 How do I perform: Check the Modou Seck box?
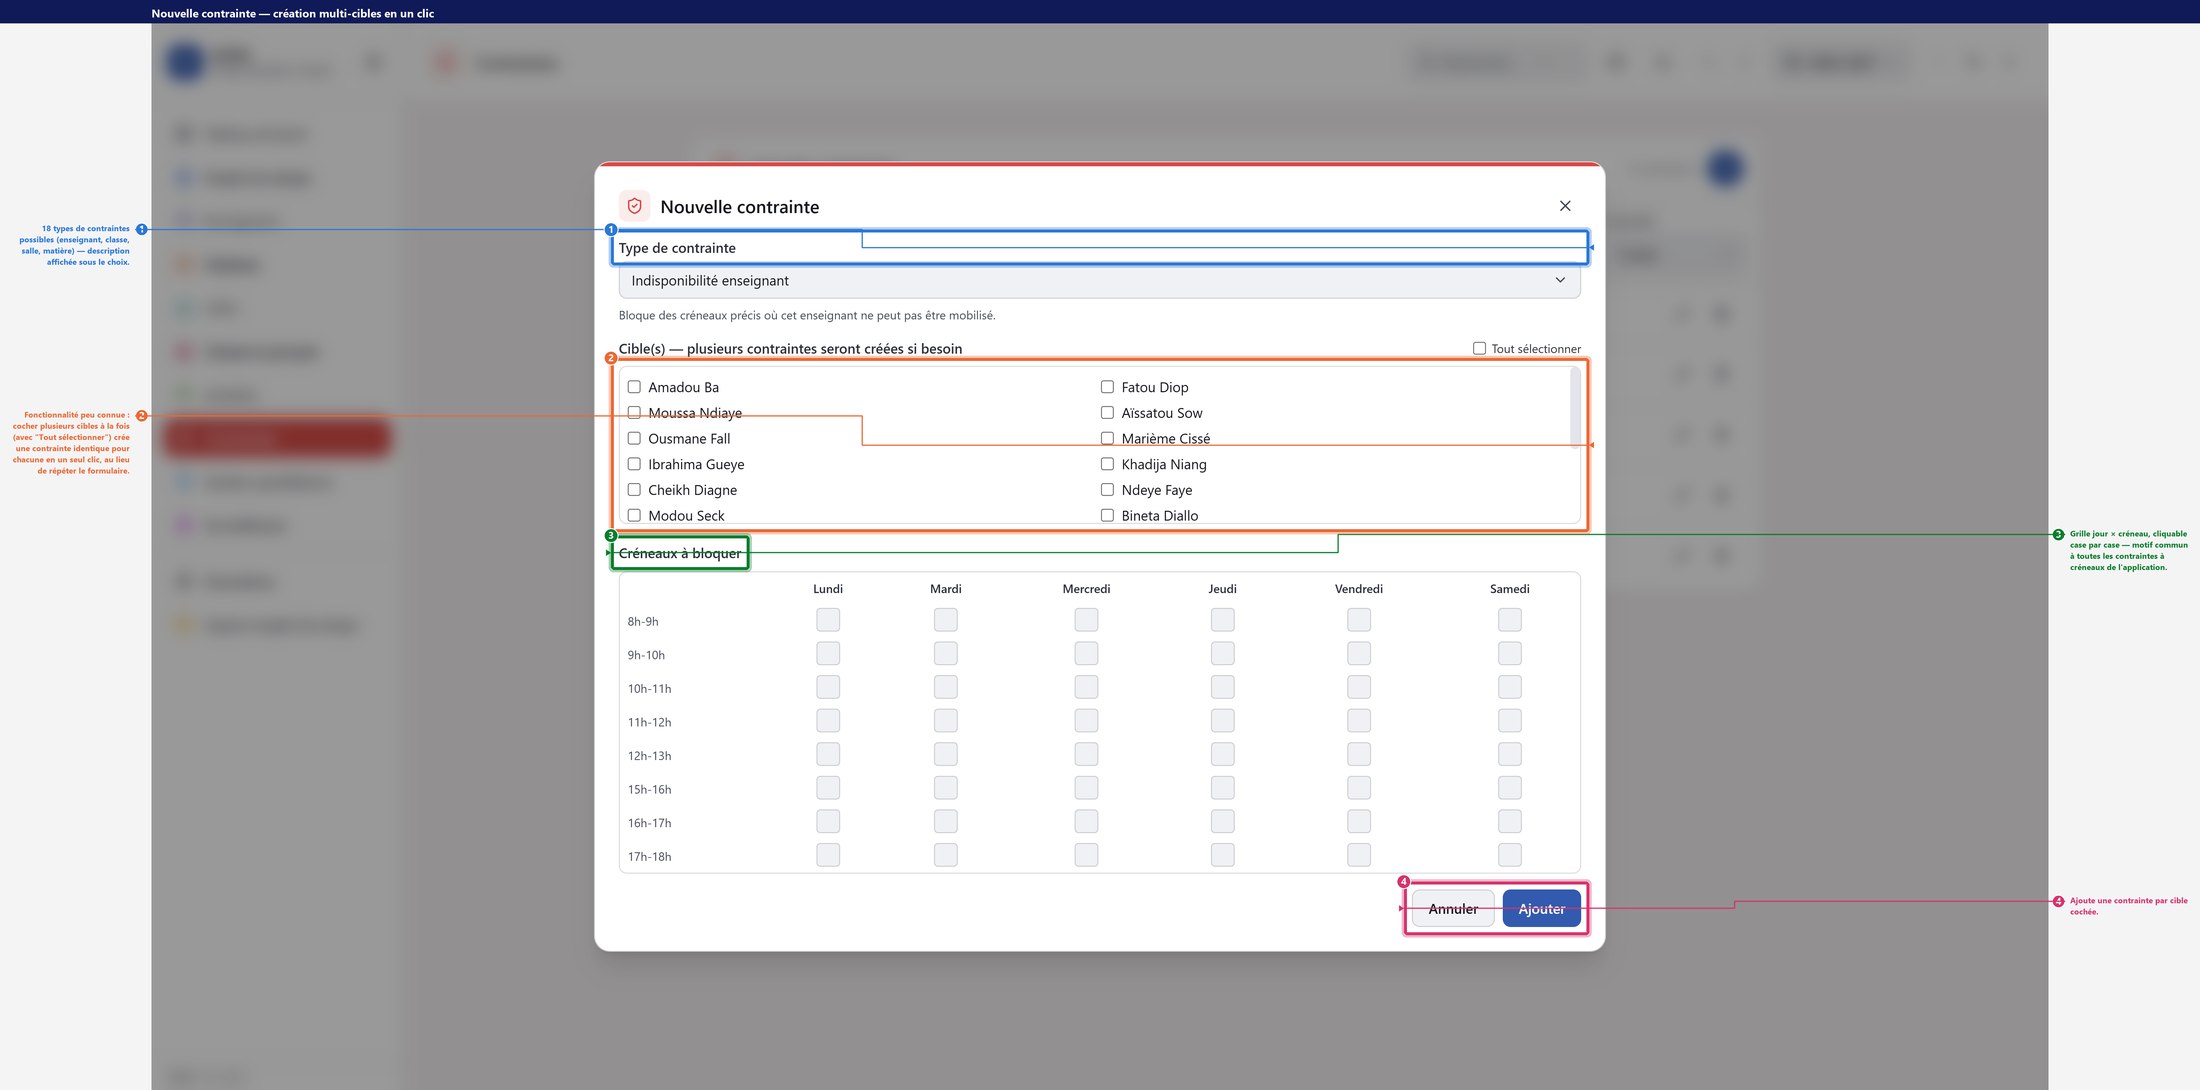click(x=634, y=516)
